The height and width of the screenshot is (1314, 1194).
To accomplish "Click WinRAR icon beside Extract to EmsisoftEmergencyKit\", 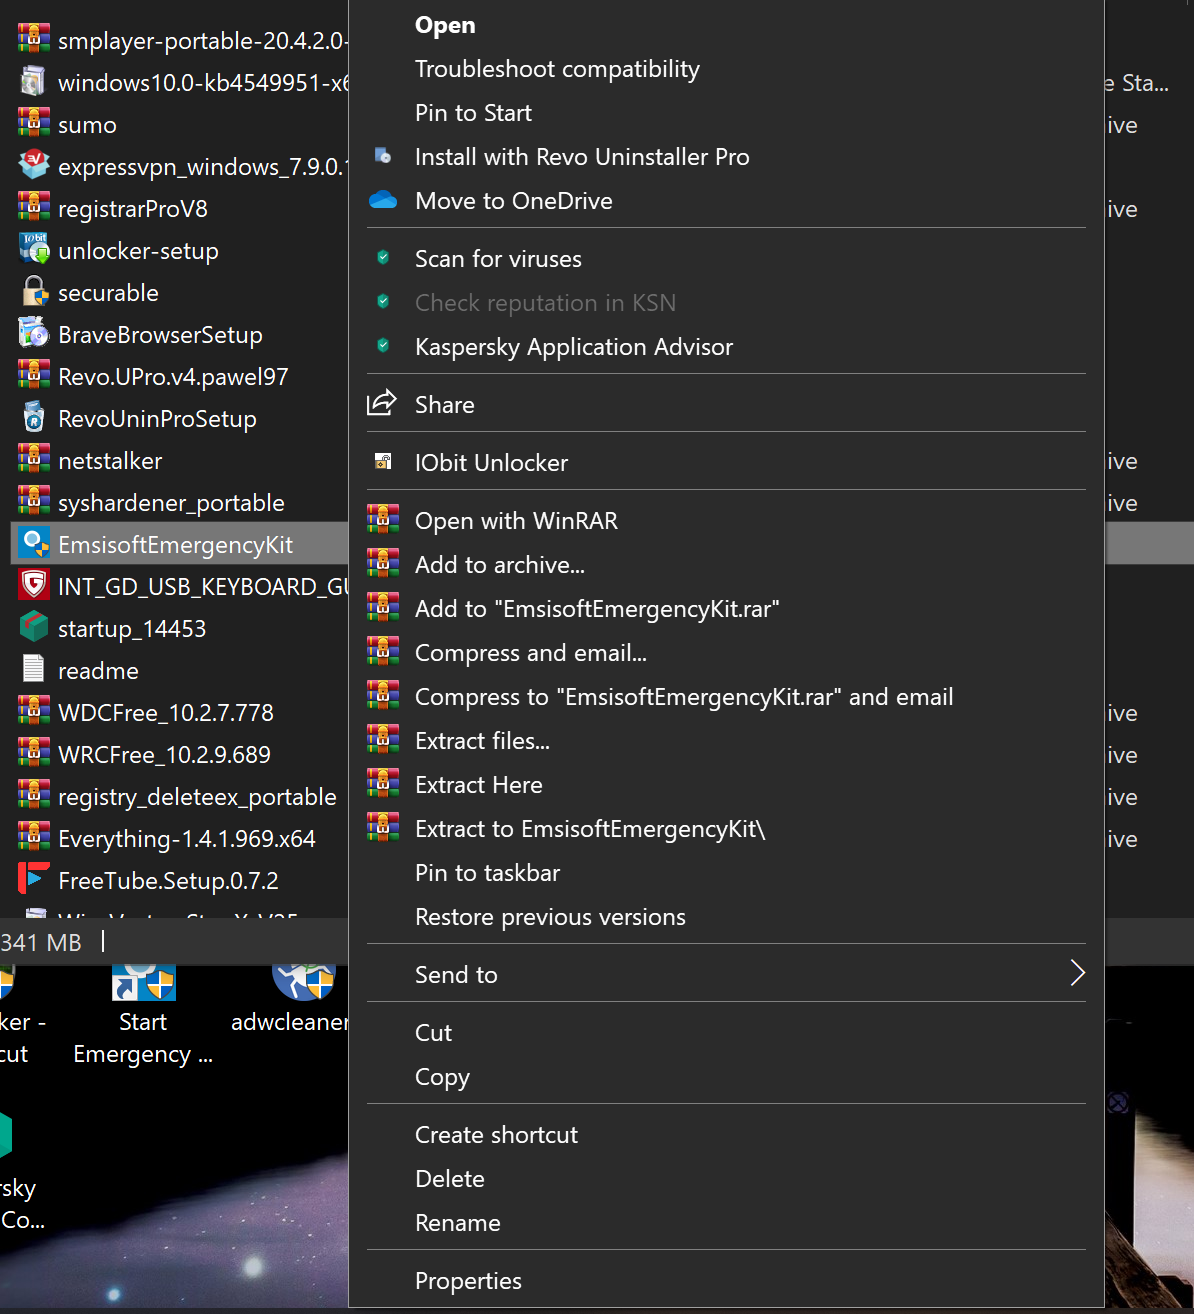I will tap(383, 828).
